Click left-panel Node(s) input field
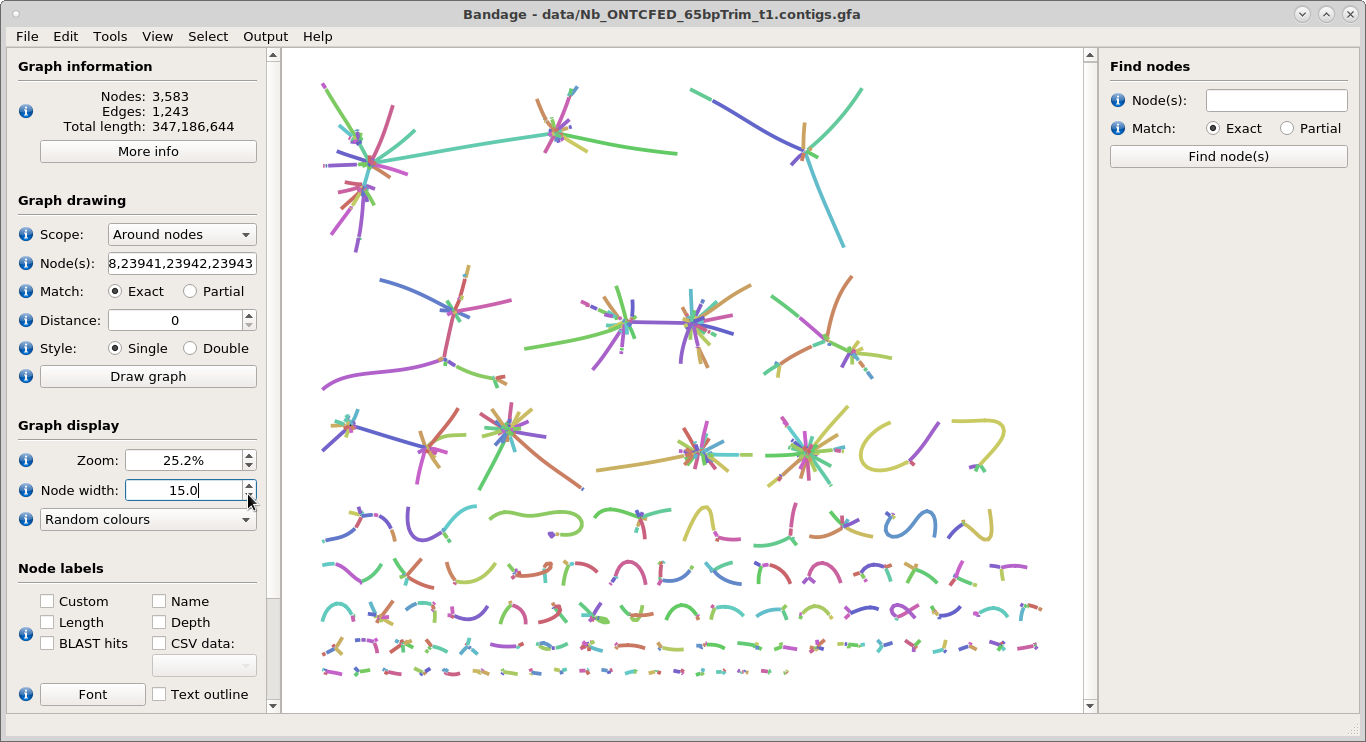This screenshot has height=742, width=1366. [182, 263]
